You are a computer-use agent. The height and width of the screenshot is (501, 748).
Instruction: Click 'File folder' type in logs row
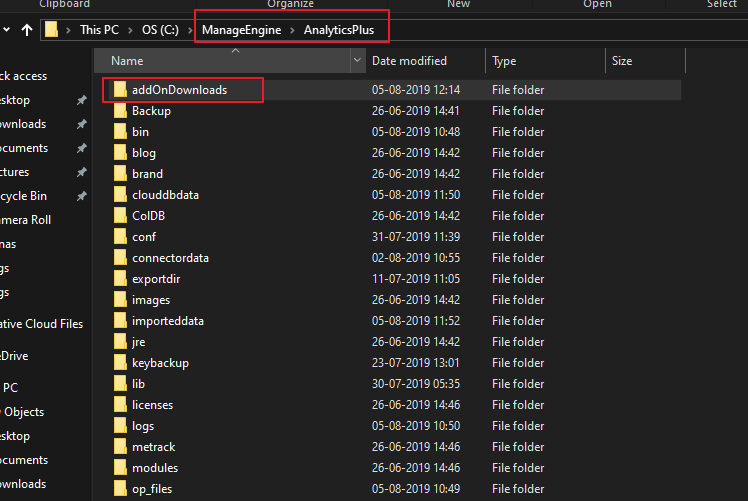tap(518, 426)
